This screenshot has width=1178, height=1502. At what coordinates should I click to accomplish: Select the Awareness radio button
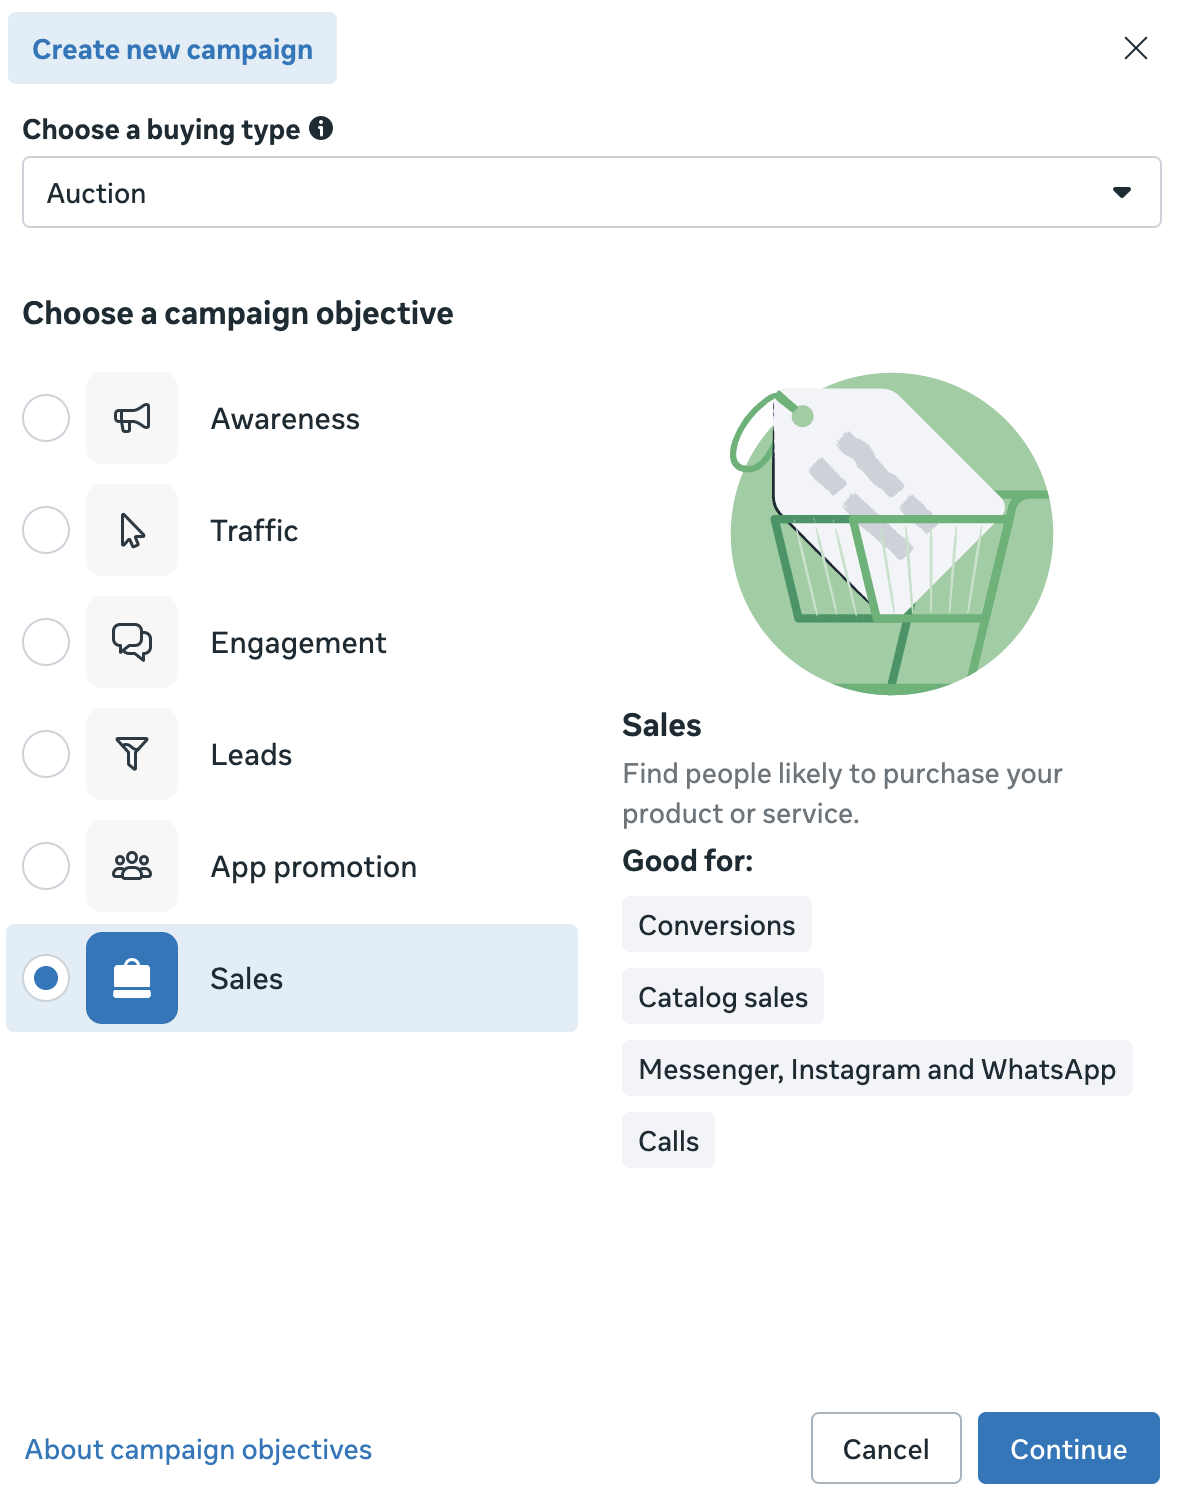(46, 418)
